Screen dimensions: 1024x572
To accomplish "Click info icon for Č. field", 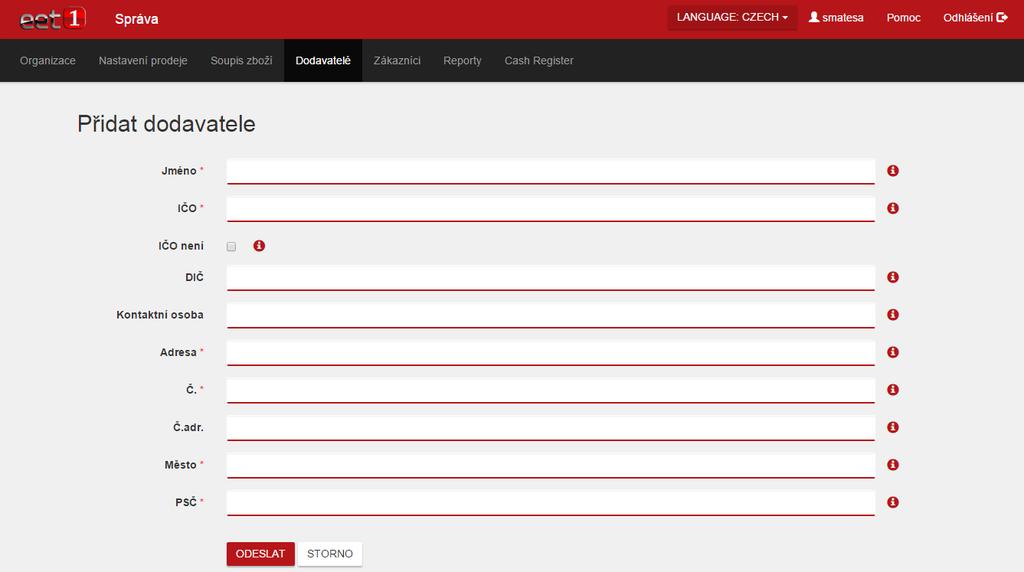I will [893, 390].
